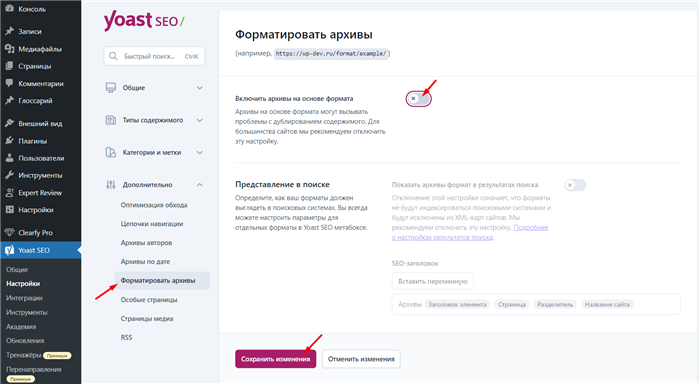Click the Yoast SEO menu icon
Viewport: 700px width, 384px height.
point(9,250)
